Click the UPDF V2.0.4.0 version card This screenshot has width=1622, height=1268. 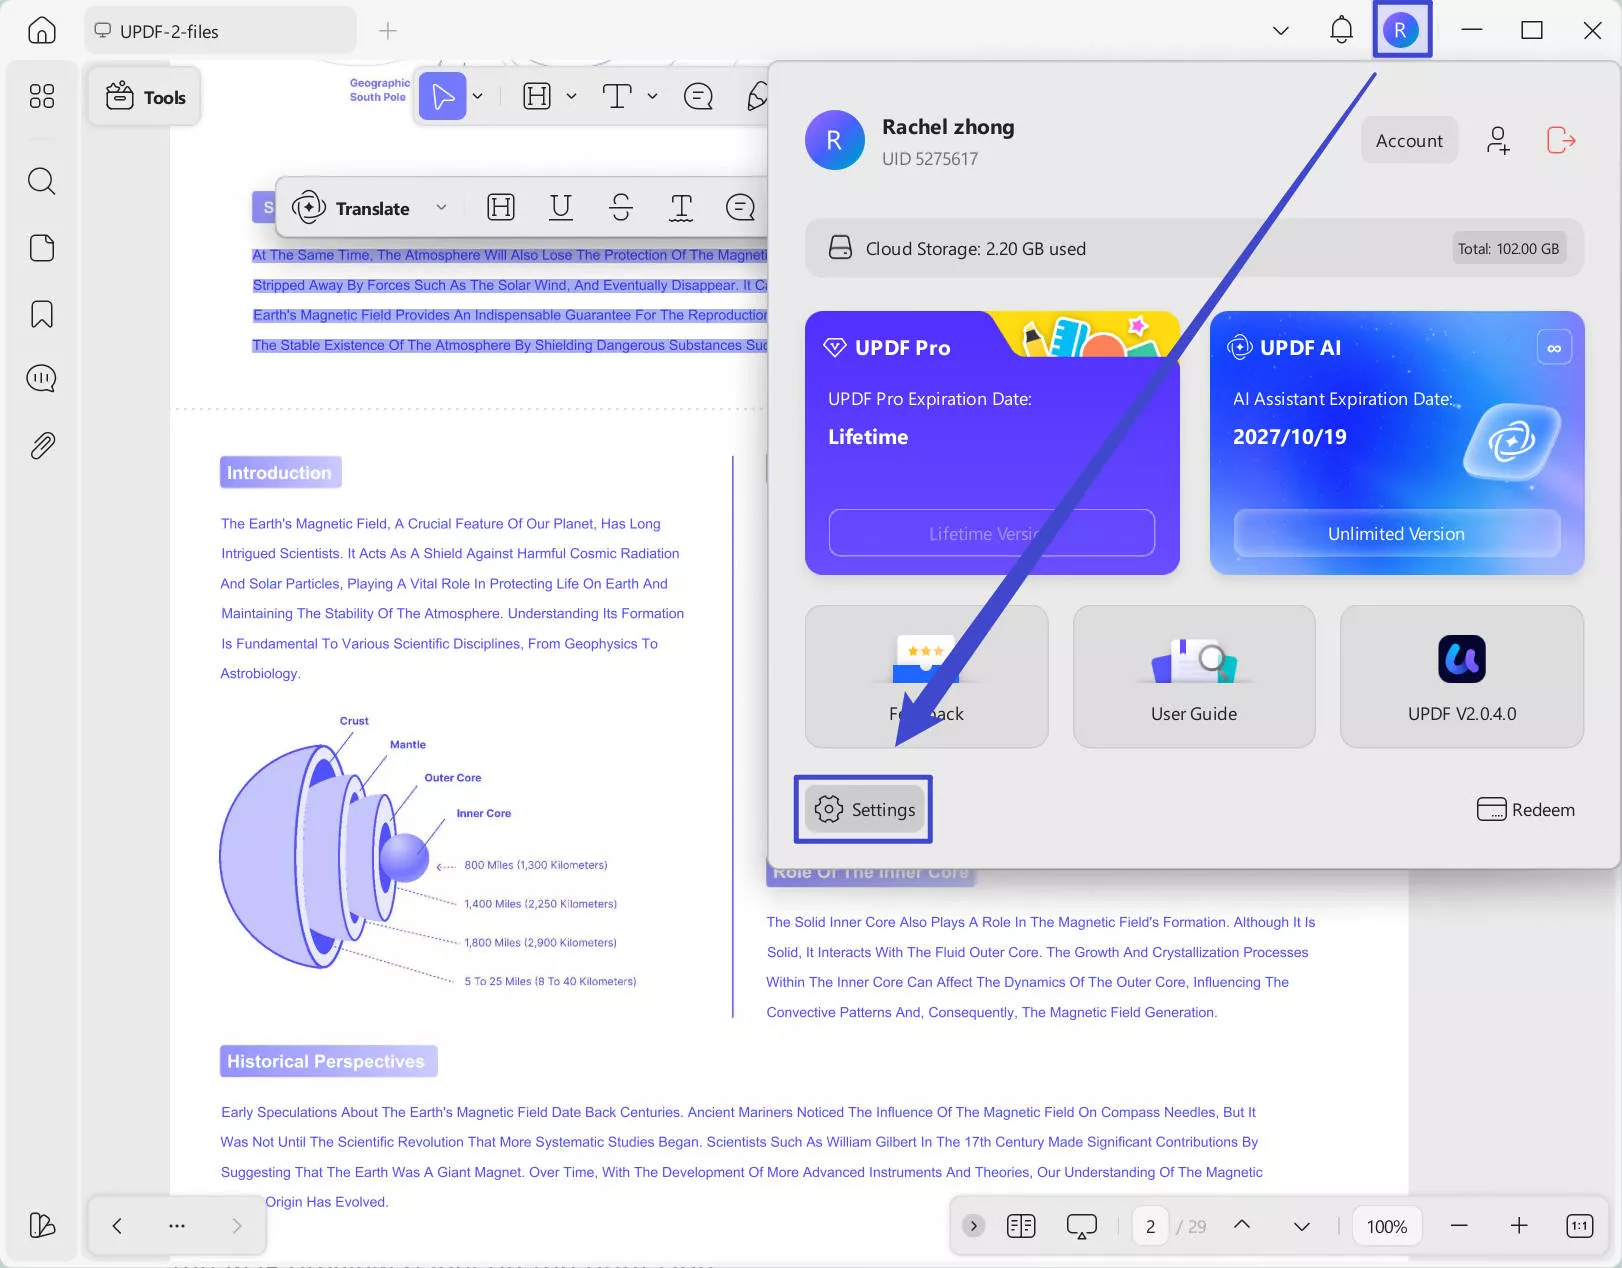(1461, 676)
